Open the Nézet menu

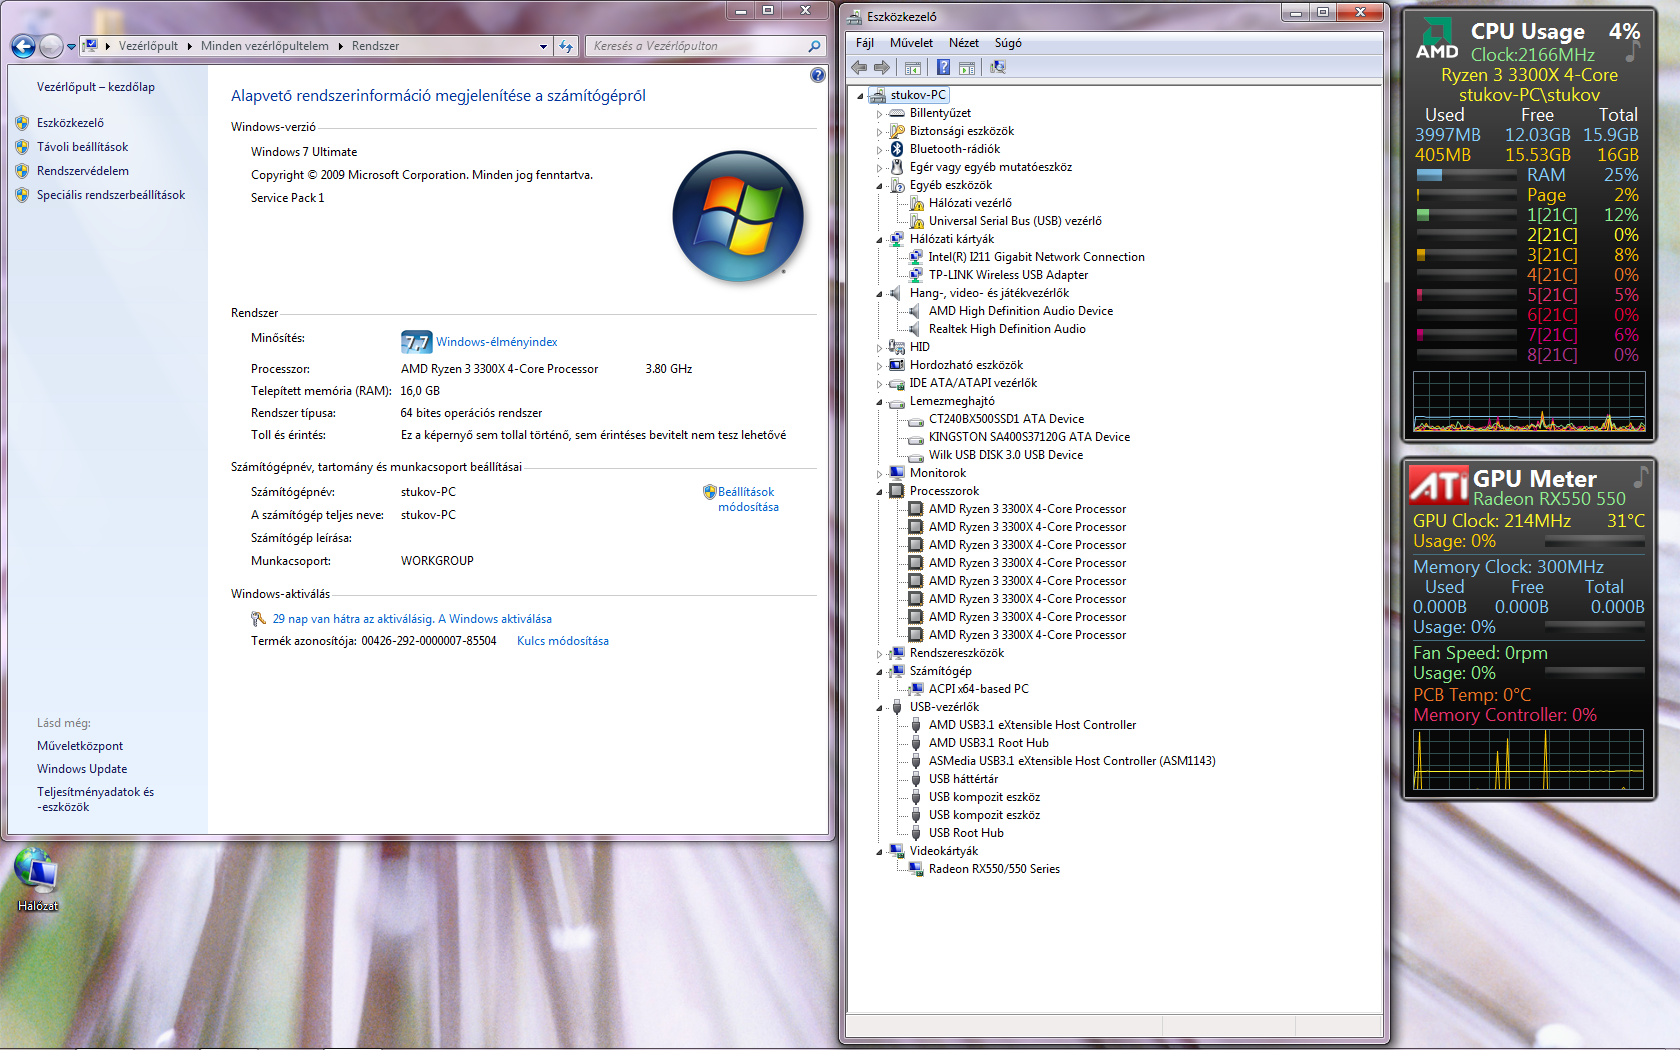tap(963, 43)
